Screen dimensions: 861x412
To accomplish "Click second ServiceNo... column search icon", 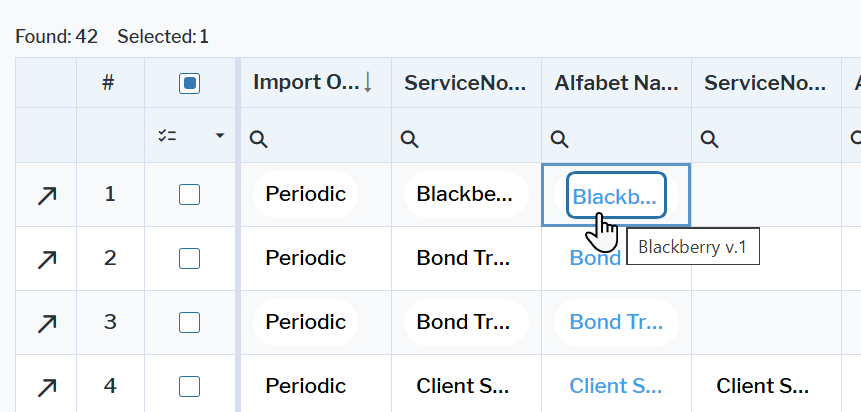I will (x=710, y=139).
